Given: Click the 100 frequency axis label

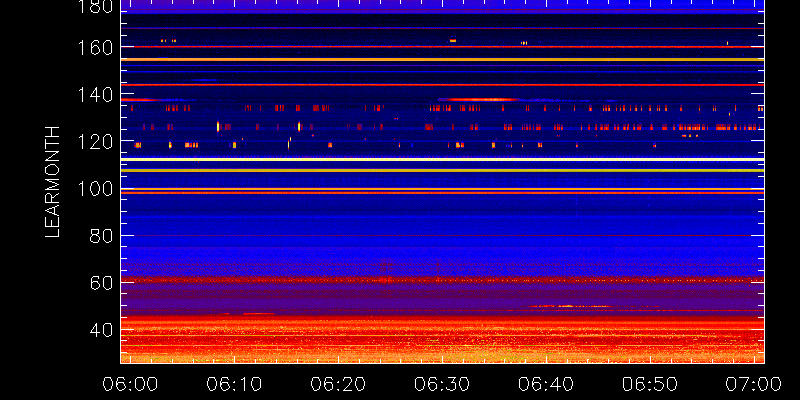Looking at the screenshot, I should (95, 189).
